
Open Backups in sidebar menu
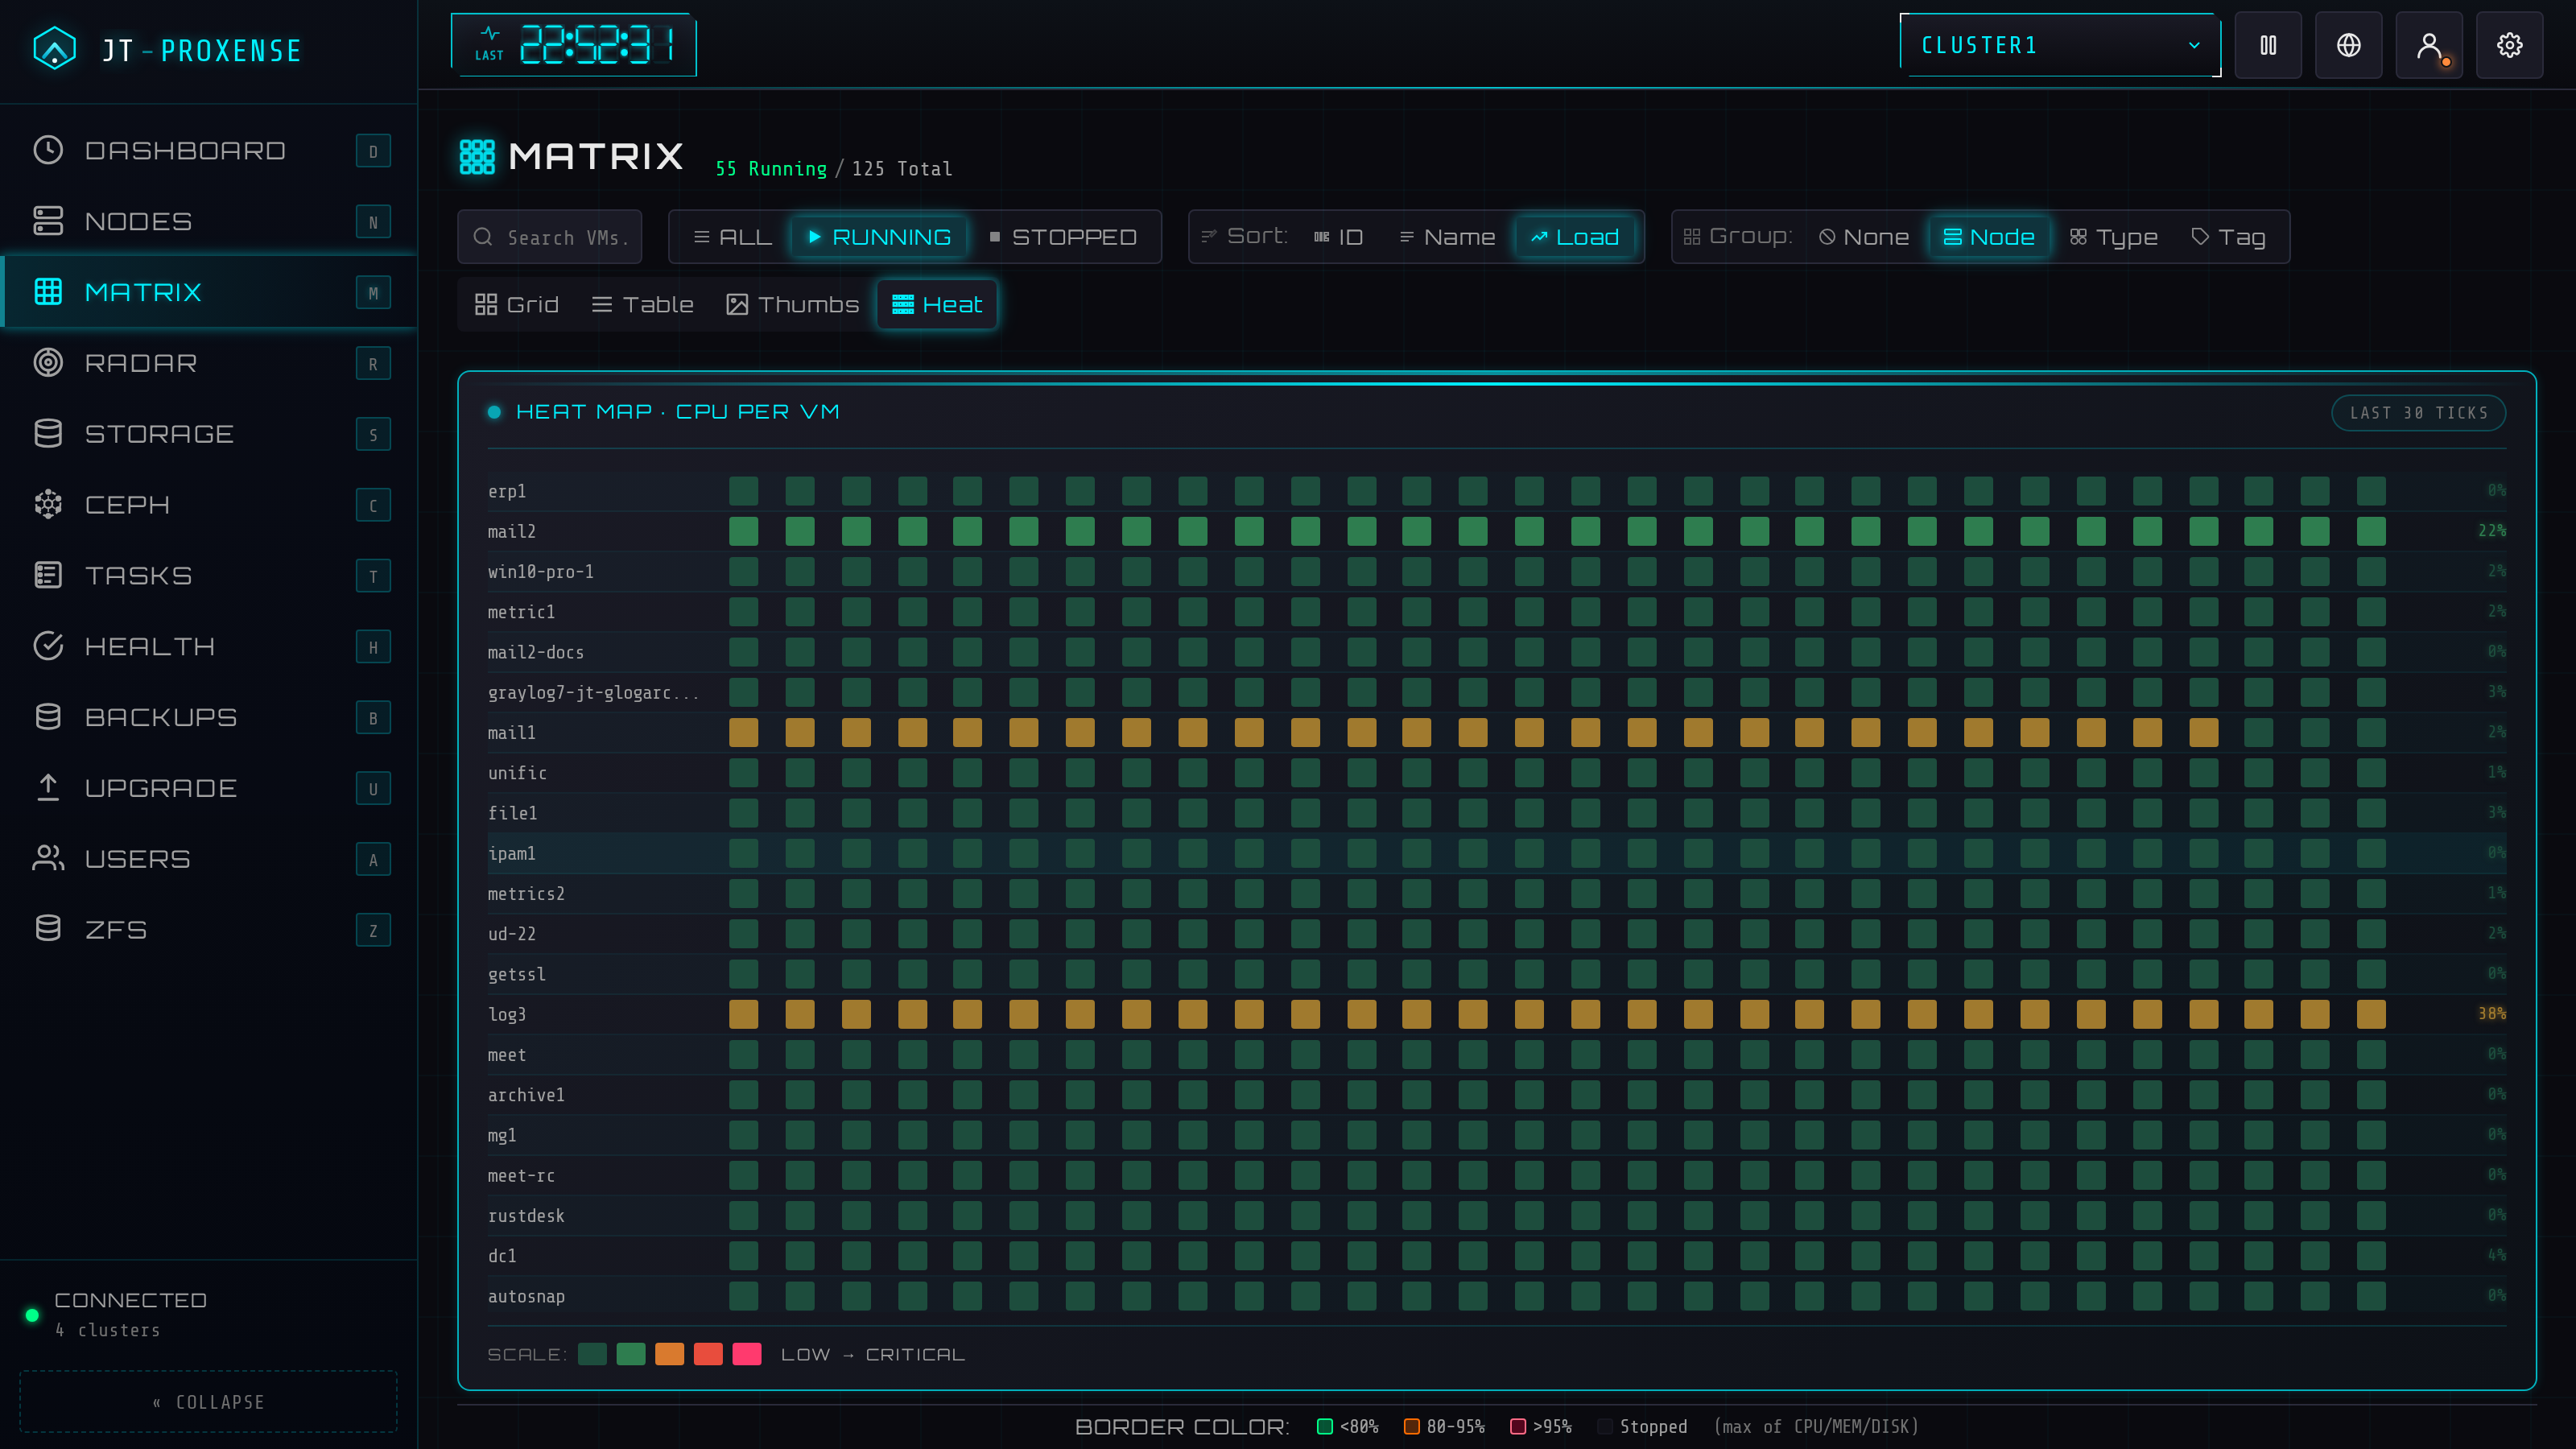[209, 717]
